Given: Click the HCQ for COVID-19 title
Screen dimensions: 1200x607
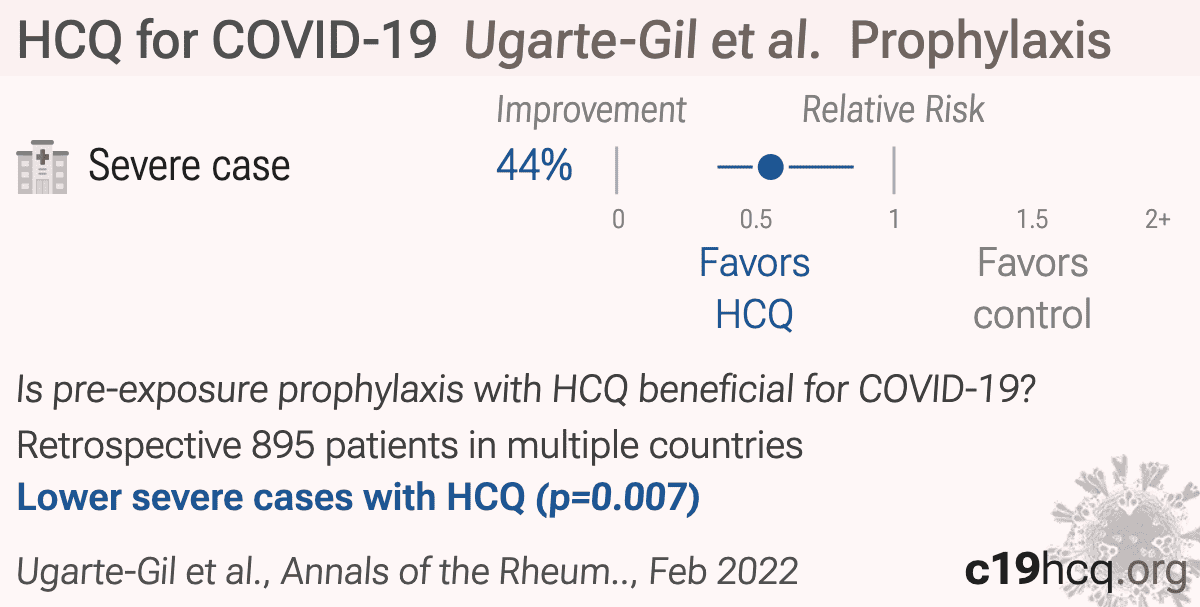Looking at the screenshot, I should (228, 41).
